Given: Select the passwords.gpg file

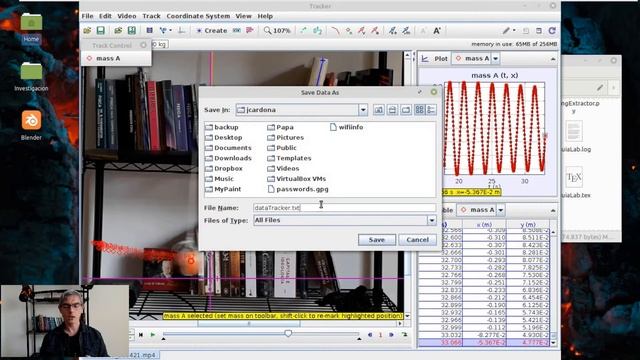Looking at the screenshot, I should click(298, 189).
